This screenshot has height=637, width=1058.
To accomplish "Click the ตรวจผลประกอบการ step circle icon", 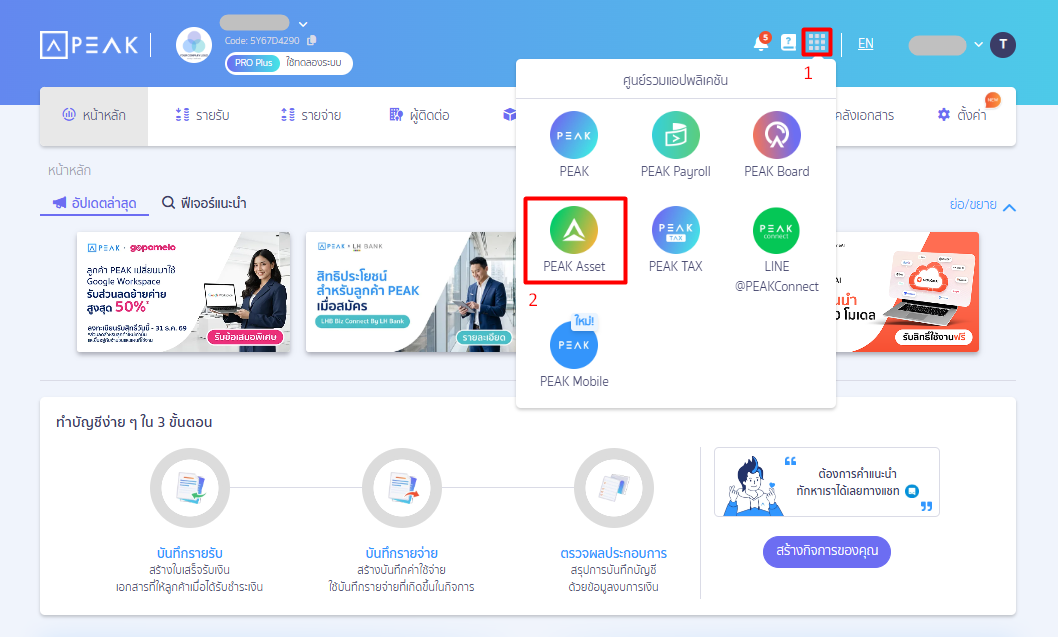I will coord(613,488).
